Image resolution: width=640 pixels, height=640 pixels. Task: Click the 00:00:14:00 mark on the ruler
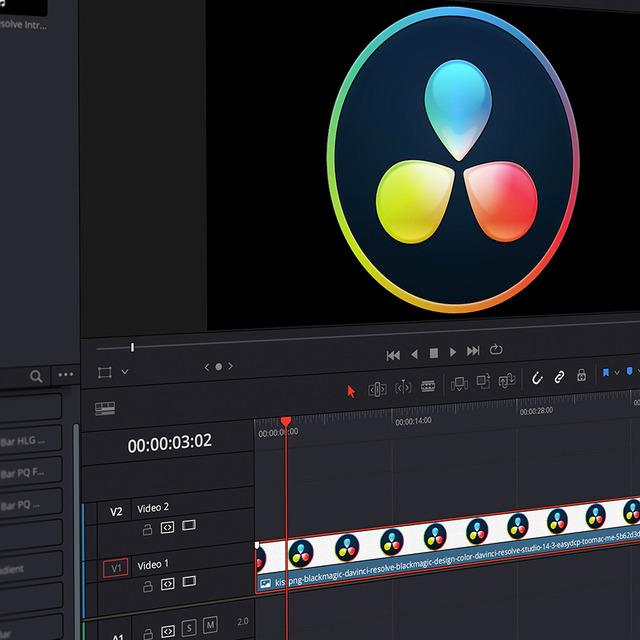pyautogui.click(x=413, y=421)
